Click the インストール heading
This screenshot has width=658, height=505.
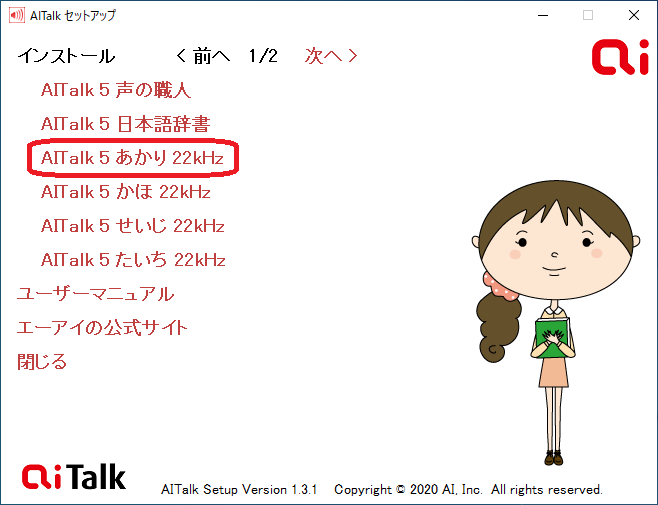(x=66, y=56)
